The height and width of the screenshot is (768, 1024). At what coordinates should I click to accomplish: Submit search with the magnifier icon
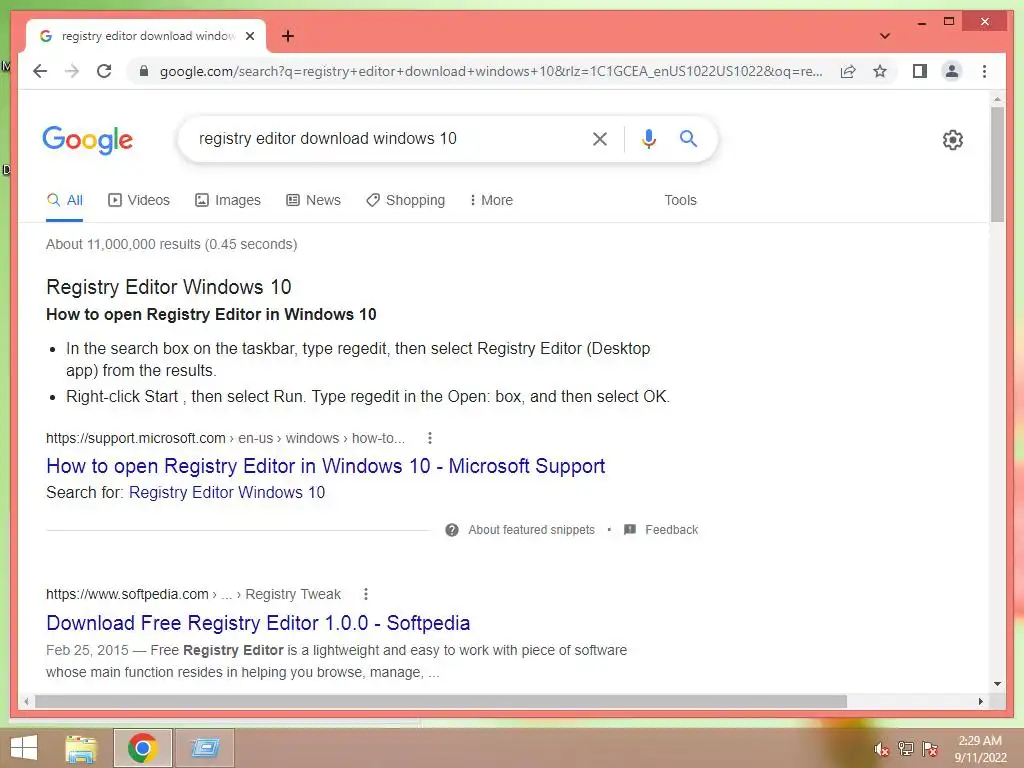688,138
